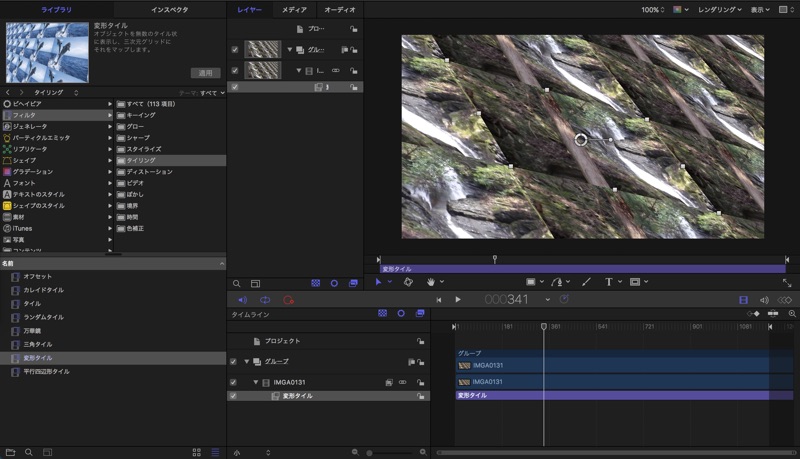
Task: Select ランダムタイル filter in library list
Action: [45, 317]
